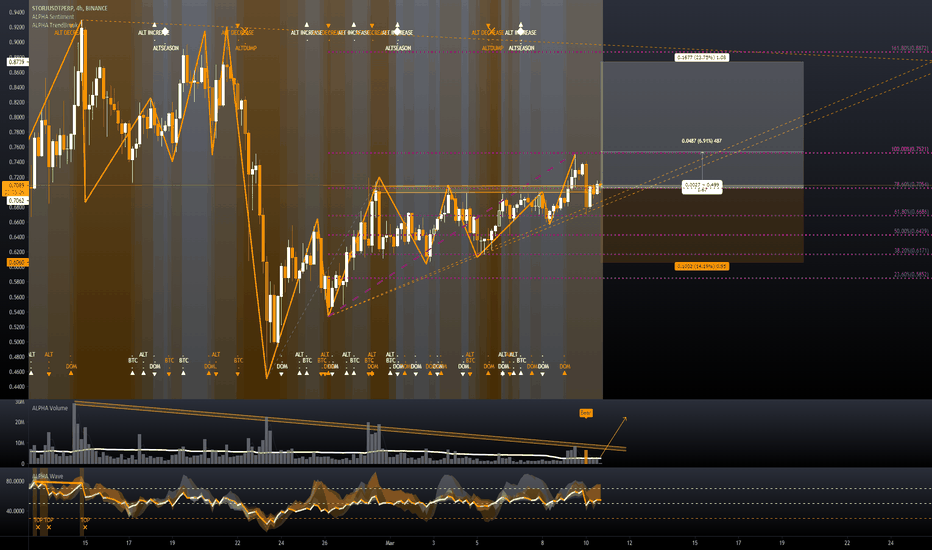The width and height of the screenshot is (932, 550).
Task: Click the 10 date on time axis
Action: coord(585,543)
